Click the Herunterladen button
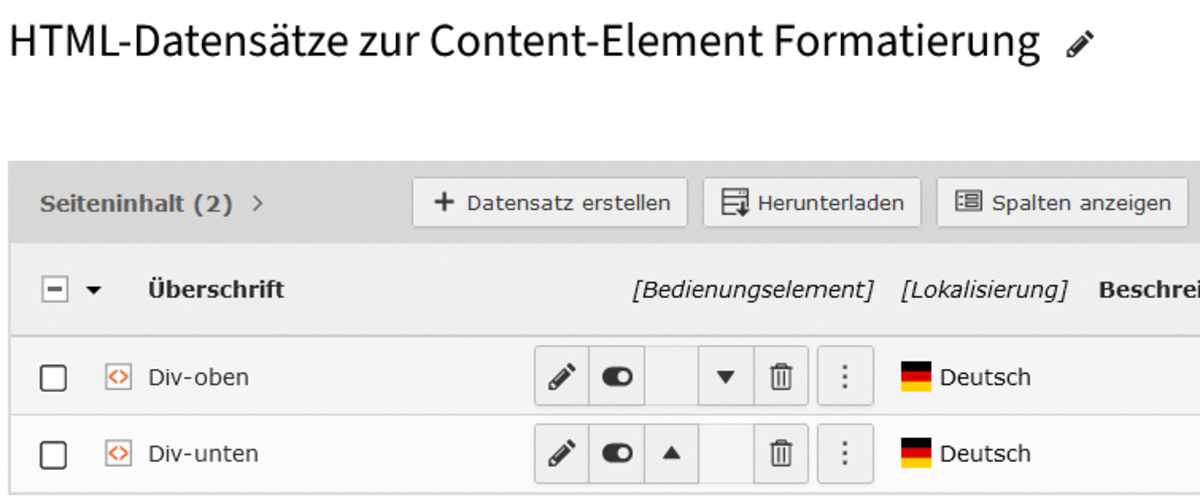1200x503 pixels. tap(812, 203)
